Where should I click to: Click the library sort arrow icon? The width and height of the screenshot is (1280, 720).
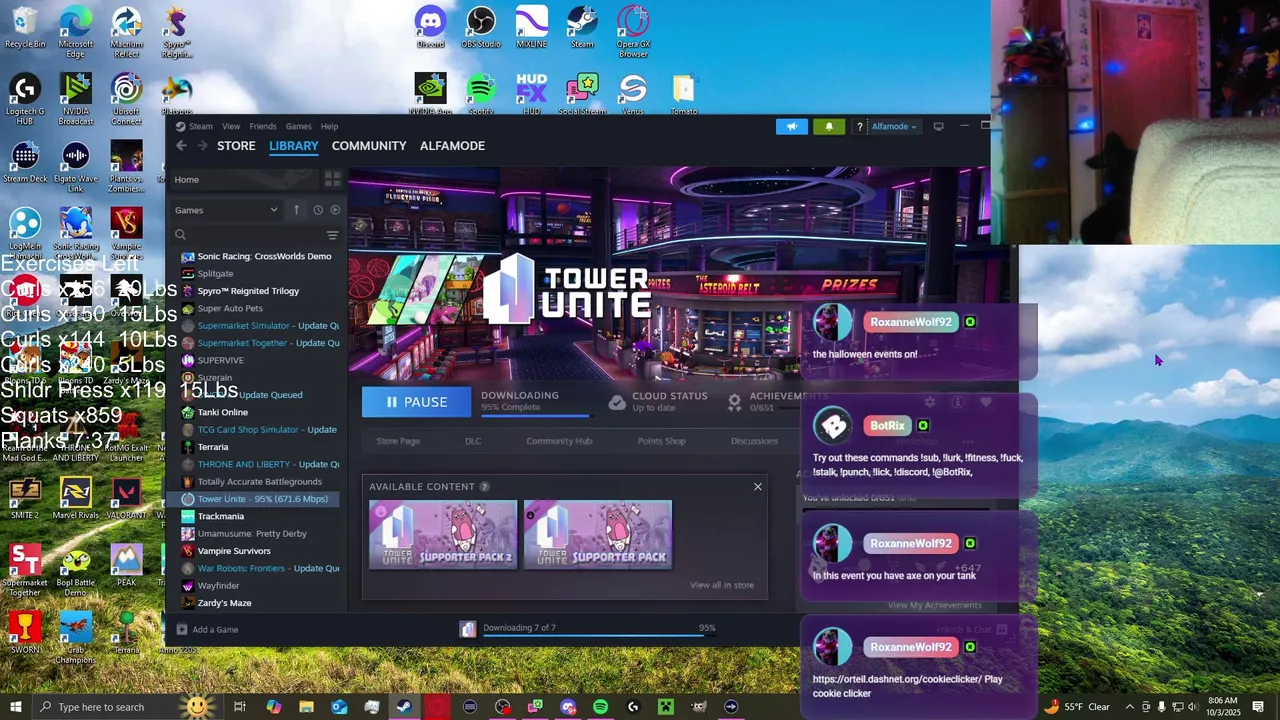(296, 210)
